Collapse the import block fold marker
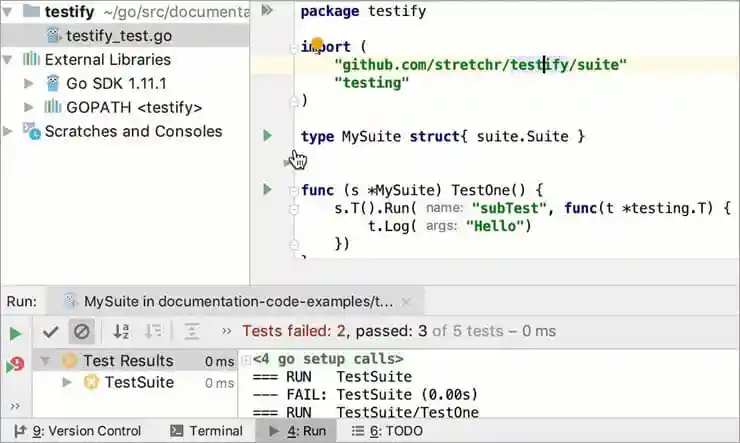 click(x=294, y=47)
